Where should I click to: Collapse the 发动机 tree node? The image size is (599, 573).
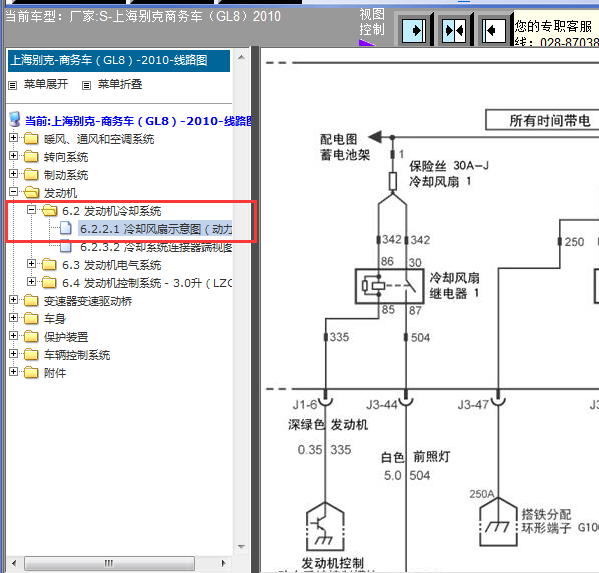13,191
